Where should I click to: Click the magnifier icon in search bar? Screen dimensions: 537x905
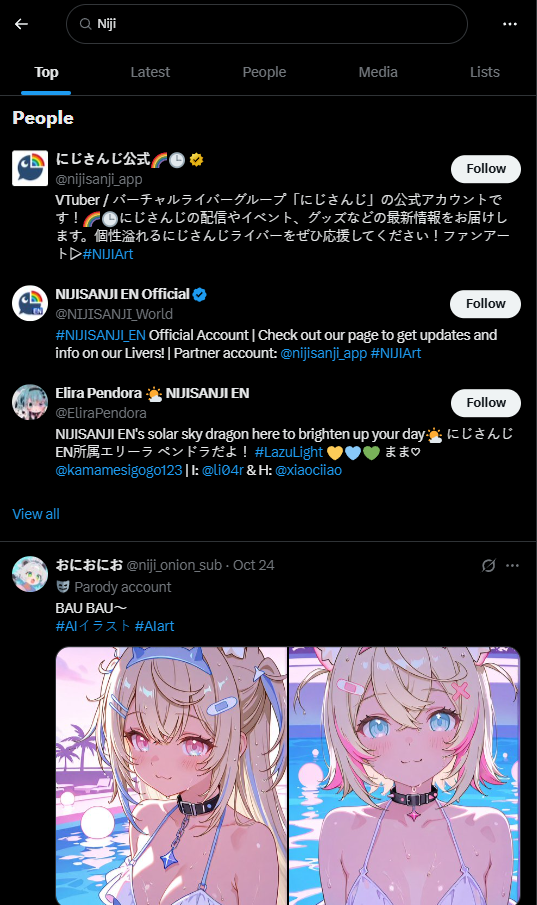click(x=85, y=24)
